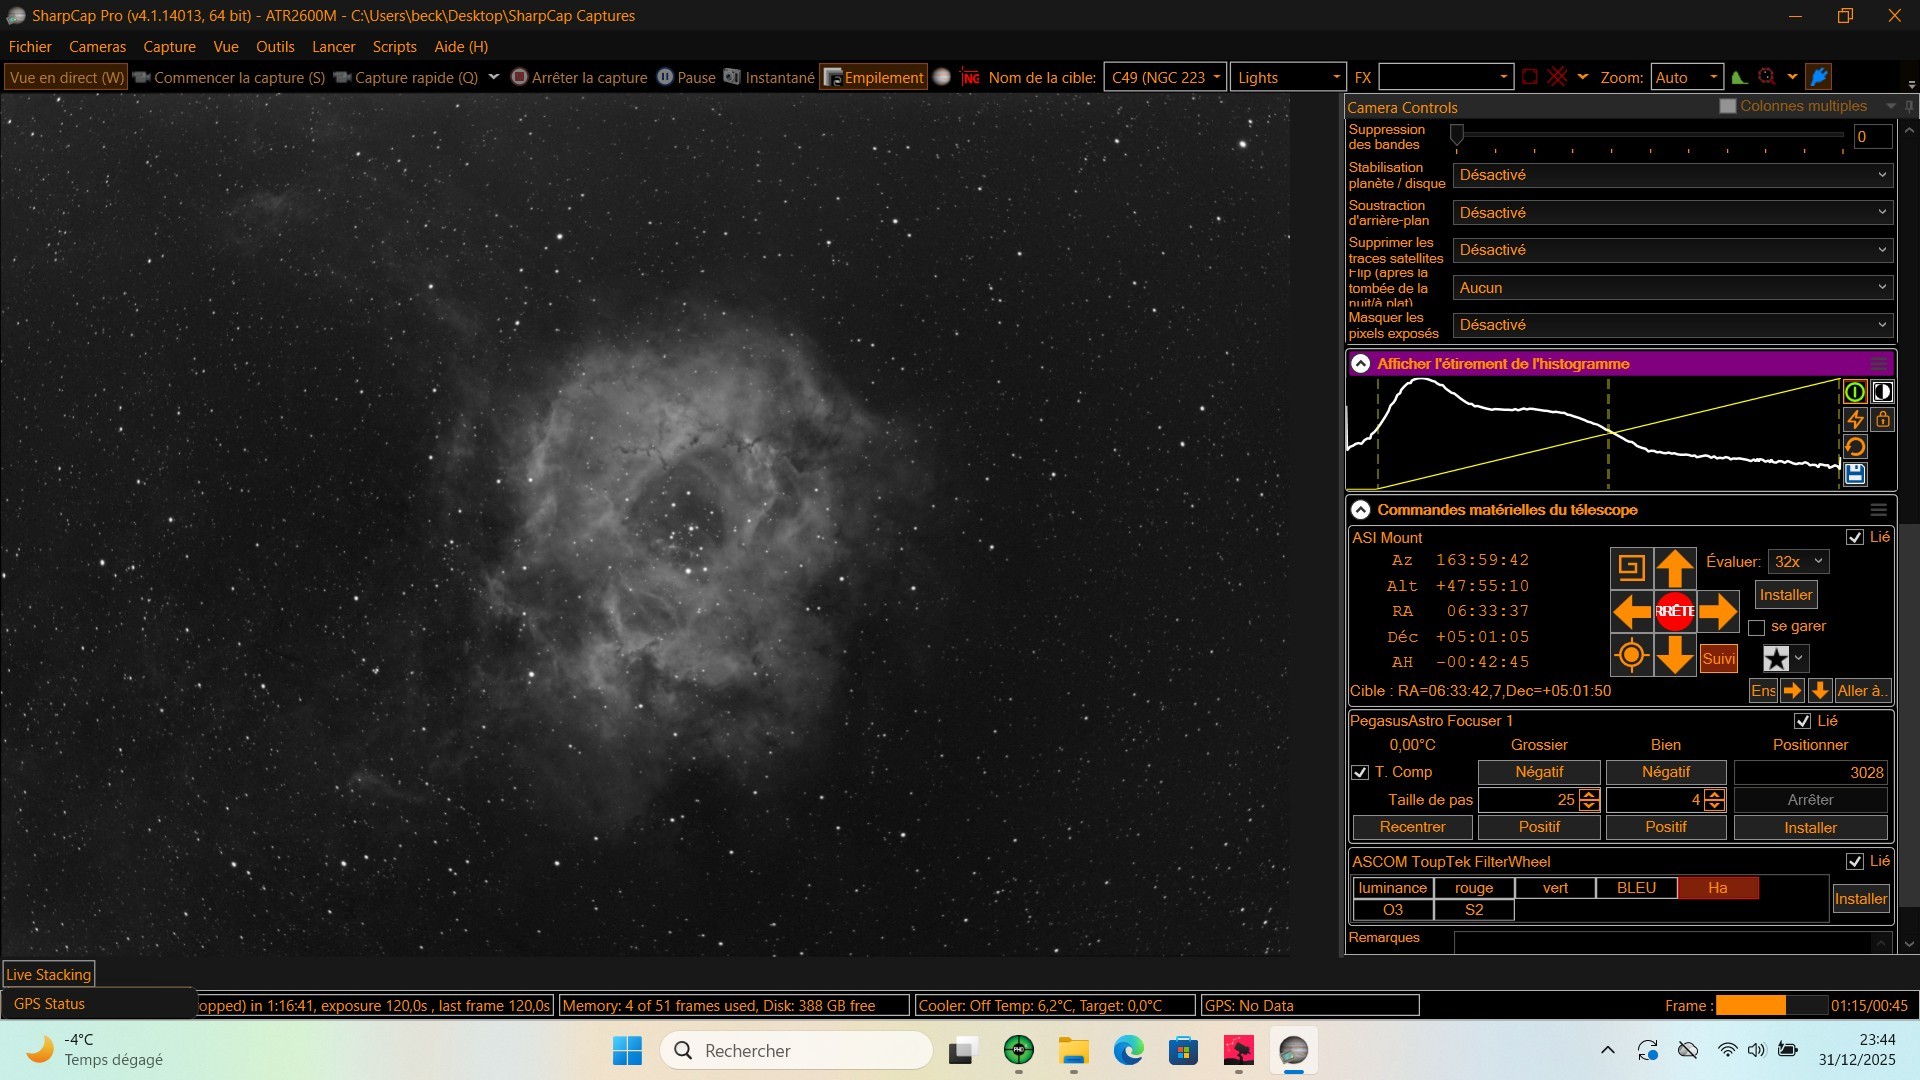
Task: Open the Évaluer rate dropdown showing 32x
Action: [1799, 562]
